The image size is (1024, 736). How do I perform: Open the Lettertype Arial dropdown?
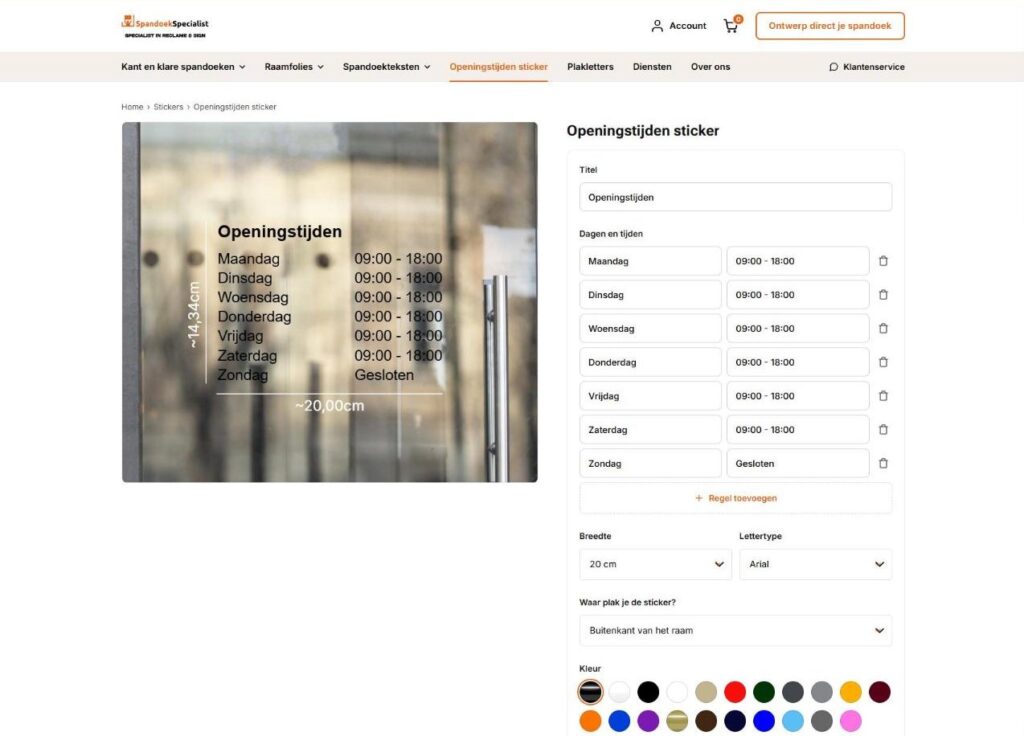(x=815, y=564)
